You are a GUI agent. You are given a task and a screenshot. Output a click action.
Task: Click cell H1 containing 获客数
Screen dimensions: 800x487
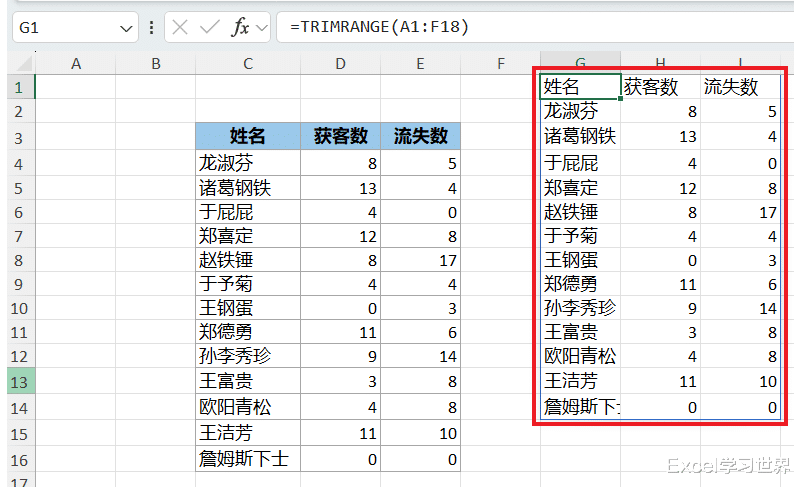point(660,87)
